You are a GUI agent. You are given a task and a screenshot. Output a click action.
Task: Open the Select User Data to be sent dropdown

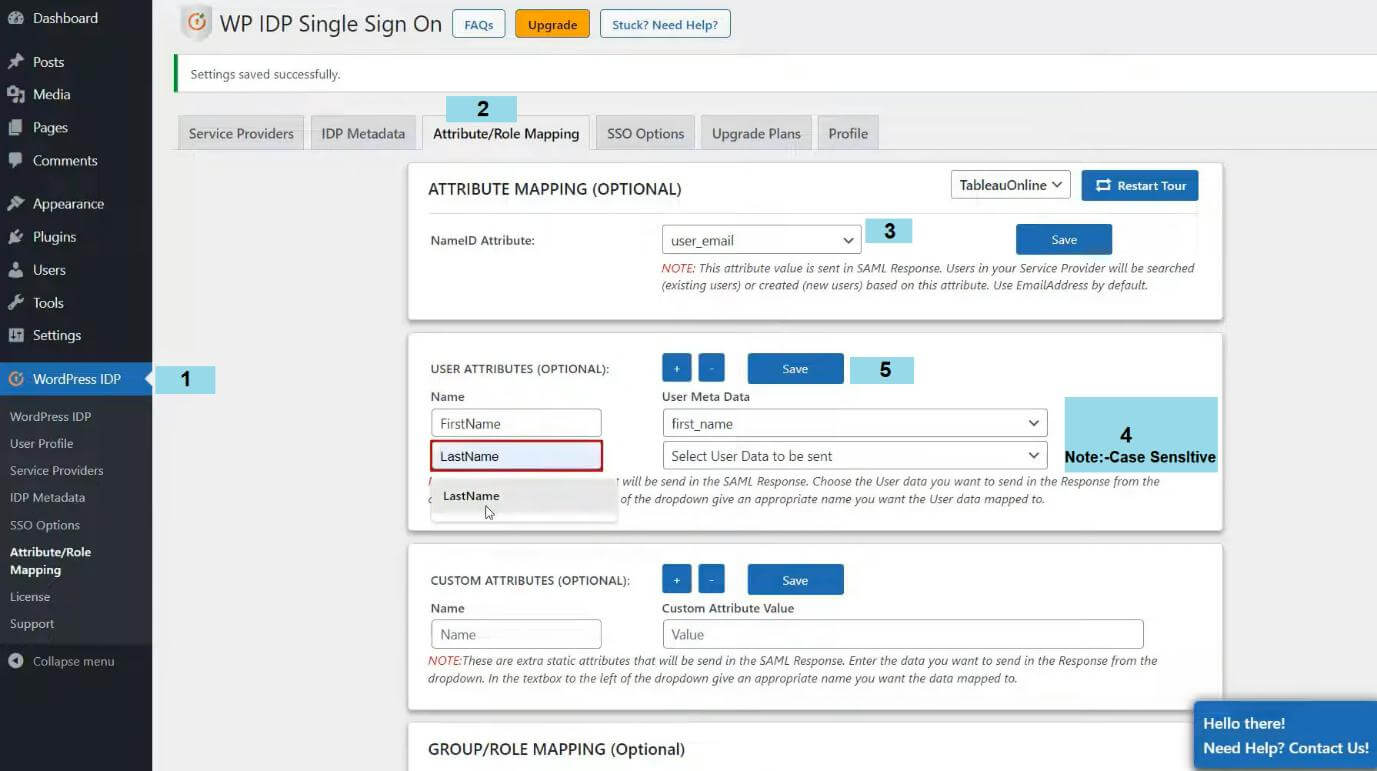click(855, 456)
